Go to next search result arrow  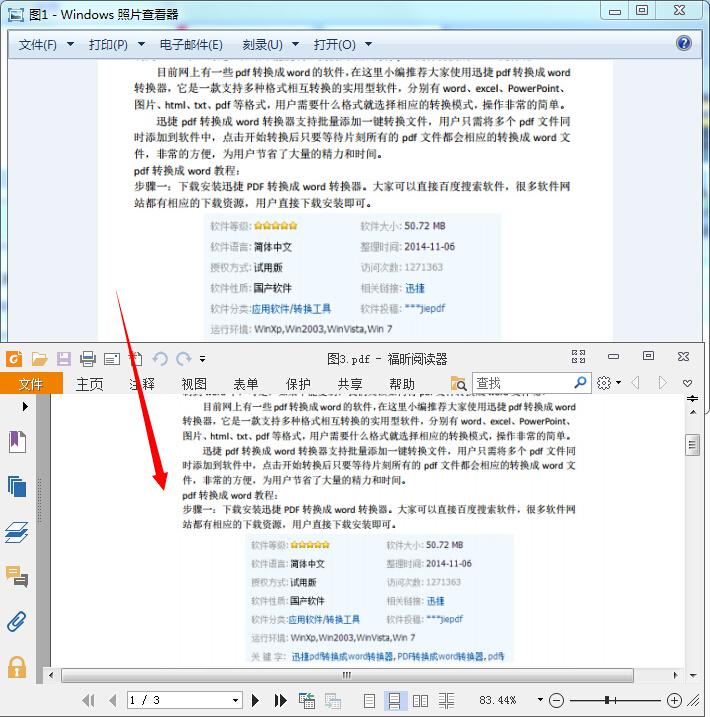click(662, 382)
